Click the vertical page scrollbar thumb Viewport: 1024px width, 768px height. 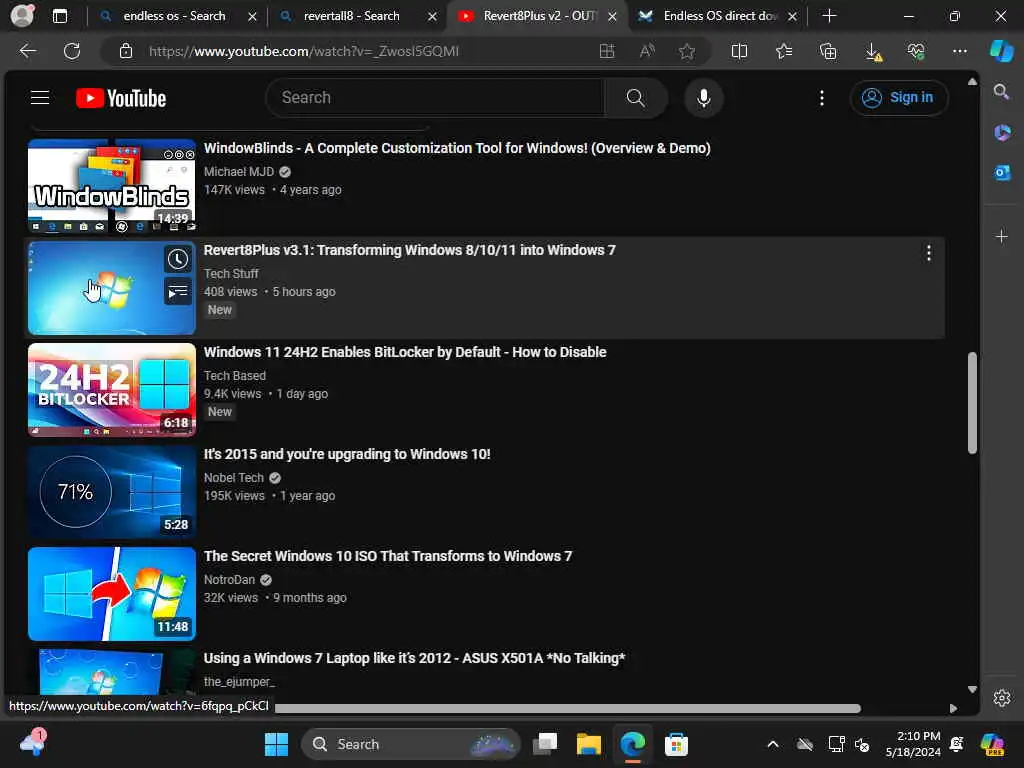972,402
